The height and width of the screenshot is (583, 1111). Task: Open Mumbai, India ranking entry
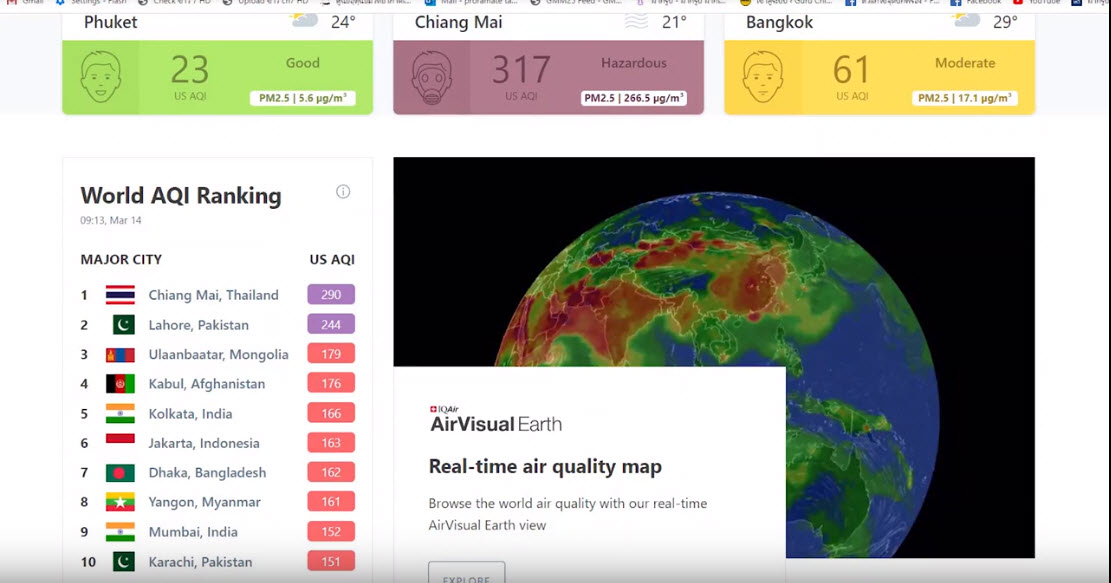(193, 532)
